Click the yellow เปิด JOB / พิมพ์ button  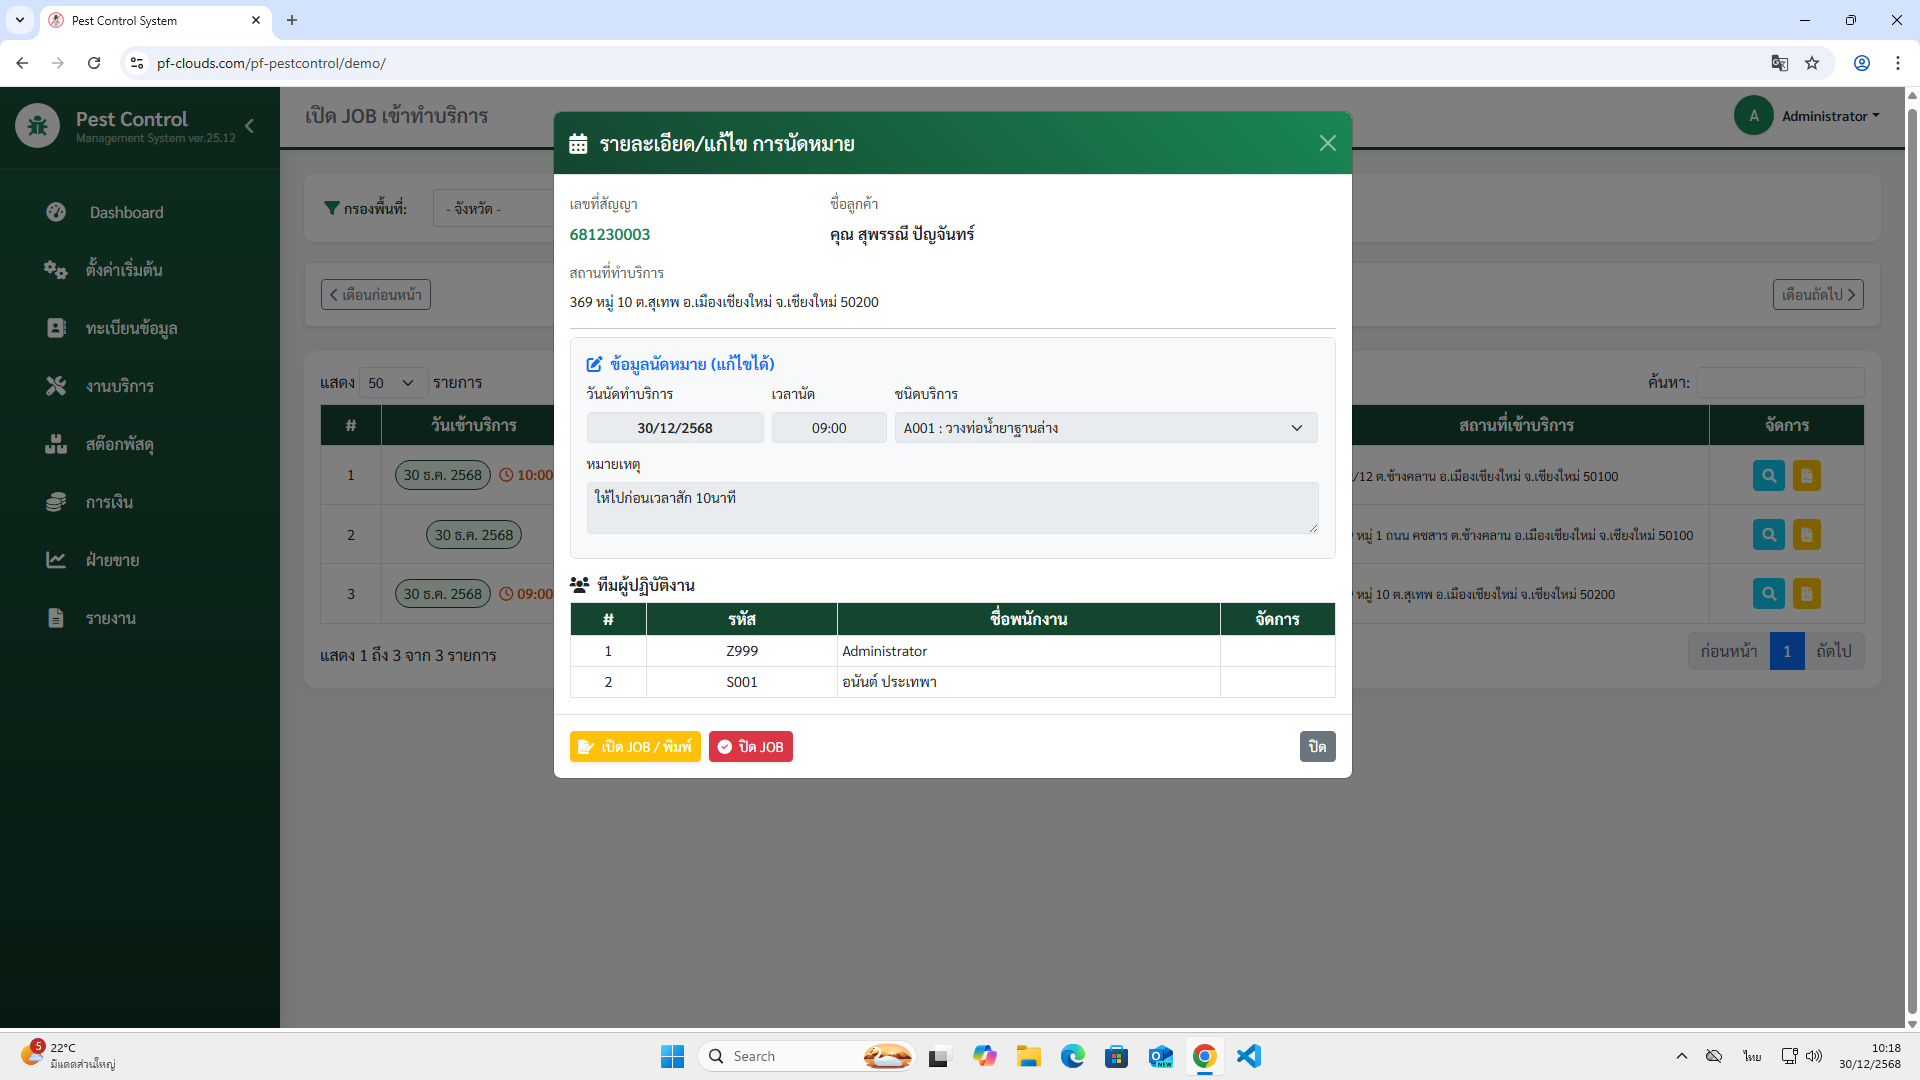coord(635,747)
